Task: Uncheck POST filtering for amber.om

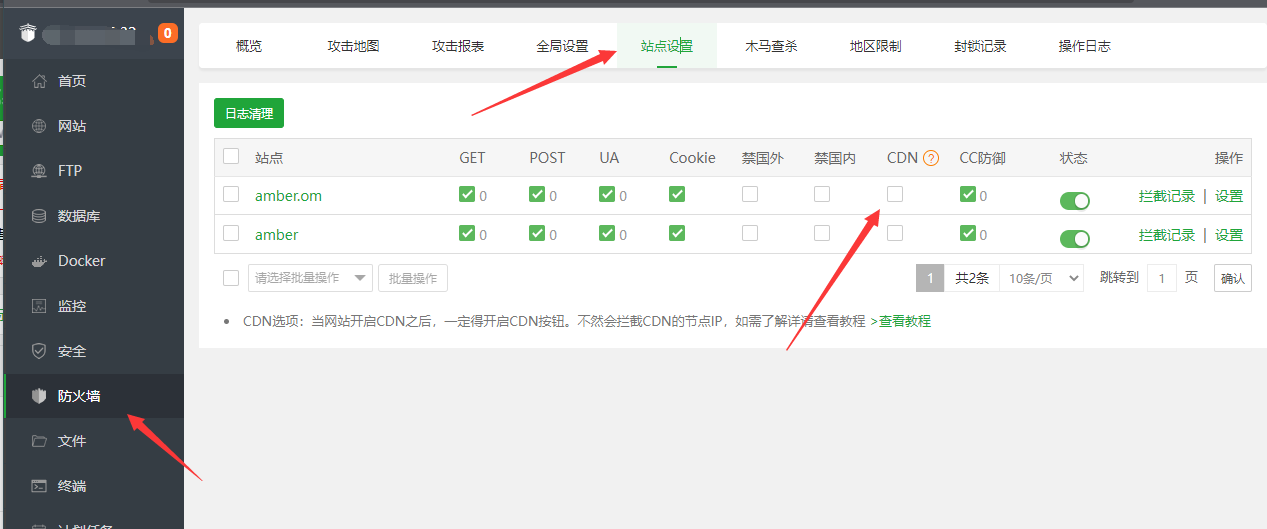Action: click(537, 194)
